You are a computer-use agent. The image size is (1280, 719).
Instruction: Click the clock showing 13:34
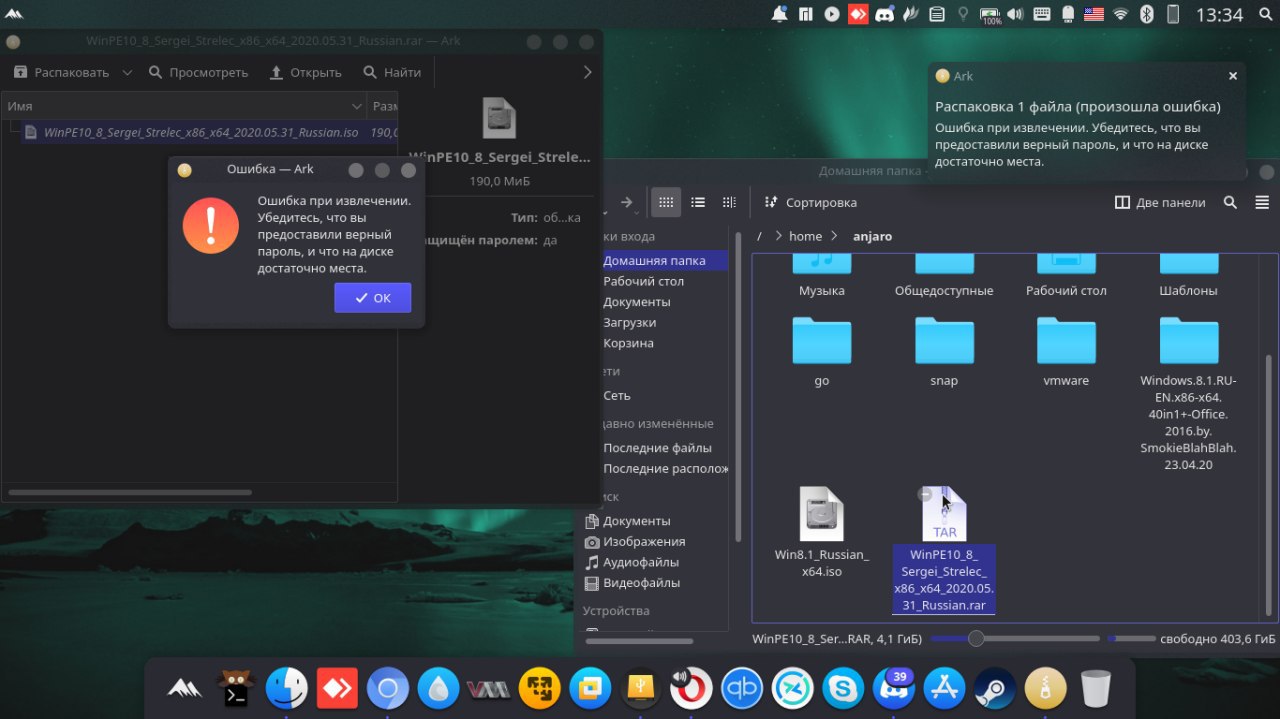coord(1219,15)
